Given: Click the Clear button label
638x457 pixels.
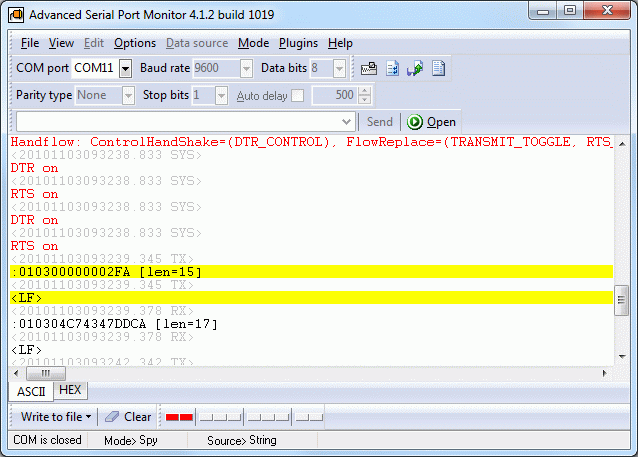Looking at the screenshot, I should pos(138,417).
